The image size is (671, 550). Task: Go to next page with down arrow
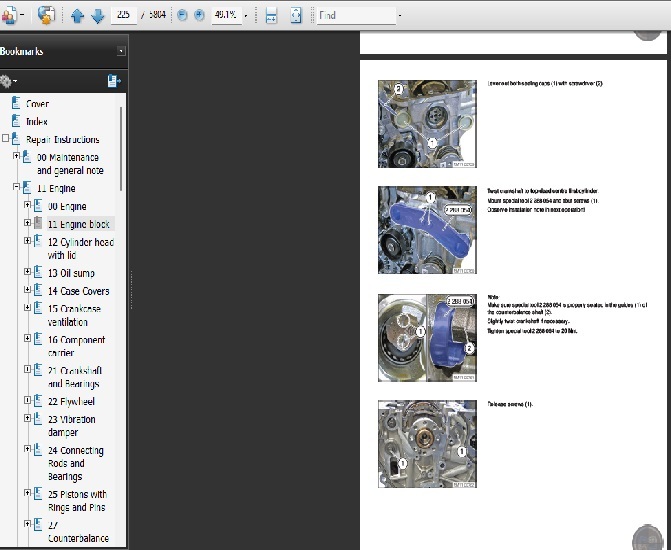pos(98,16)
